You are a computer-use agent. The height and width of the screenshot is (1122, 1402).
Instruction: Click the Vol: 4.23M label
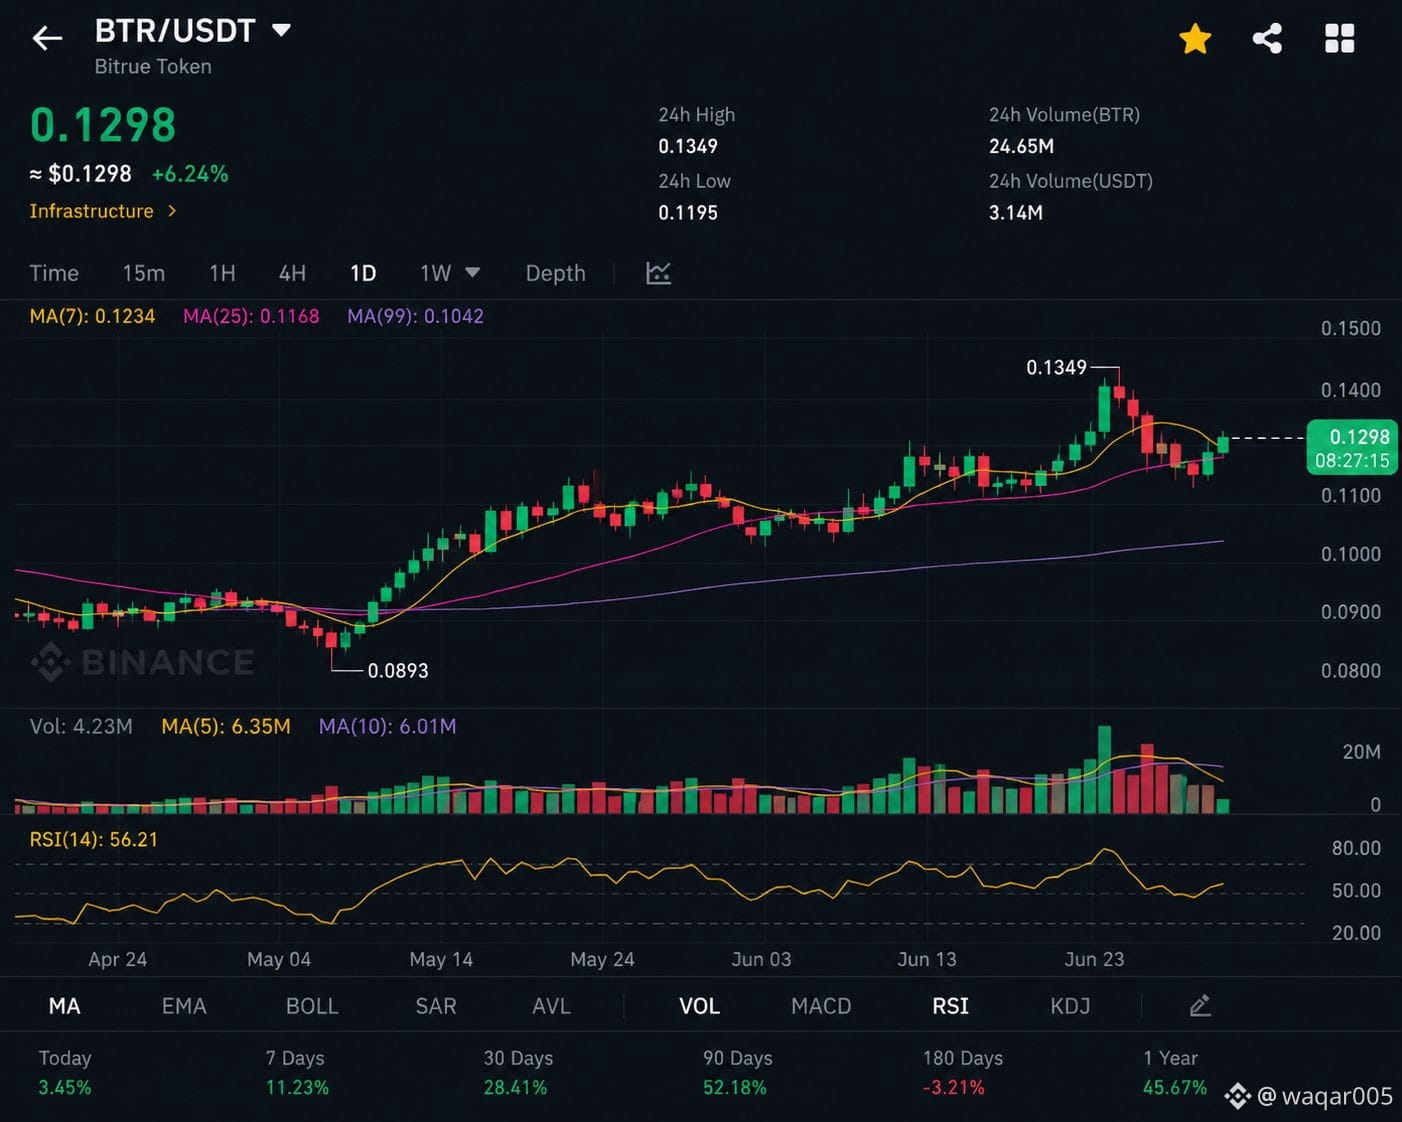pos(81,726)
